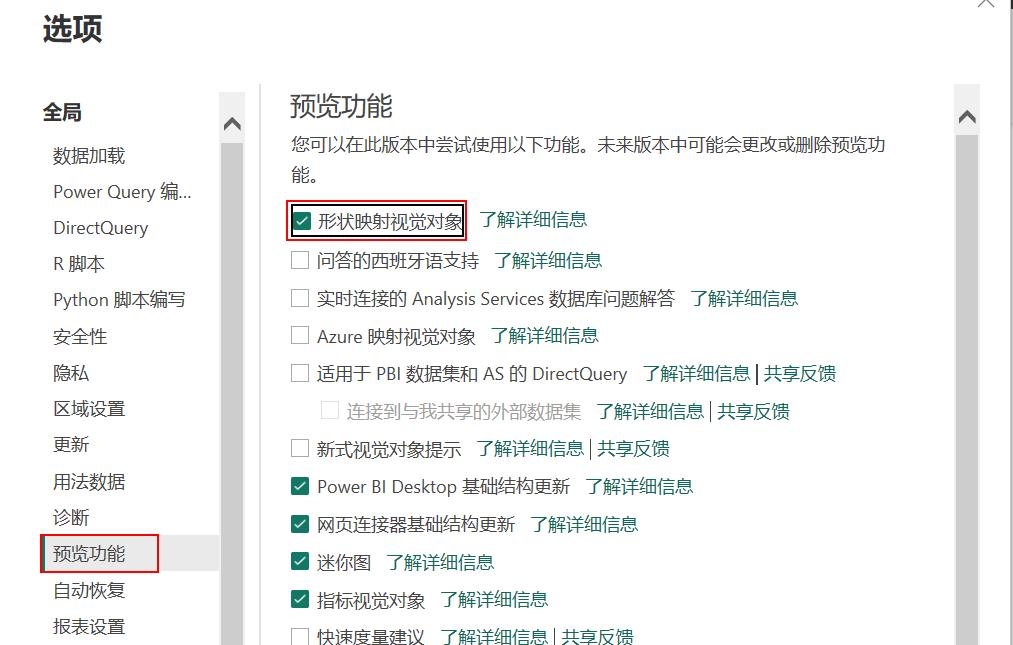Enable 问答的西班牙语支持 checkbox
Viewport: 1013px width, 645px height.
coord(299,260)
